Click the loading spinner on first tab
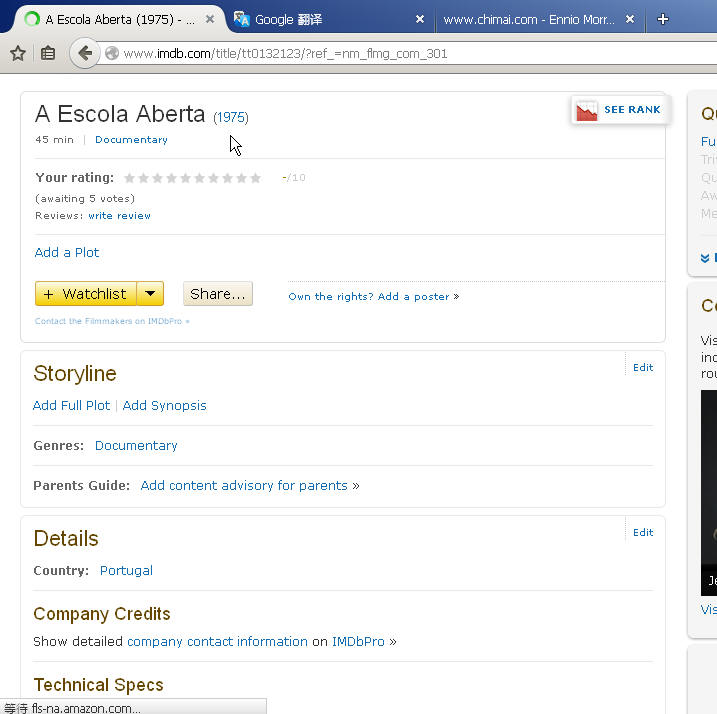The image size is (717, 714). [x=32, y=19]
